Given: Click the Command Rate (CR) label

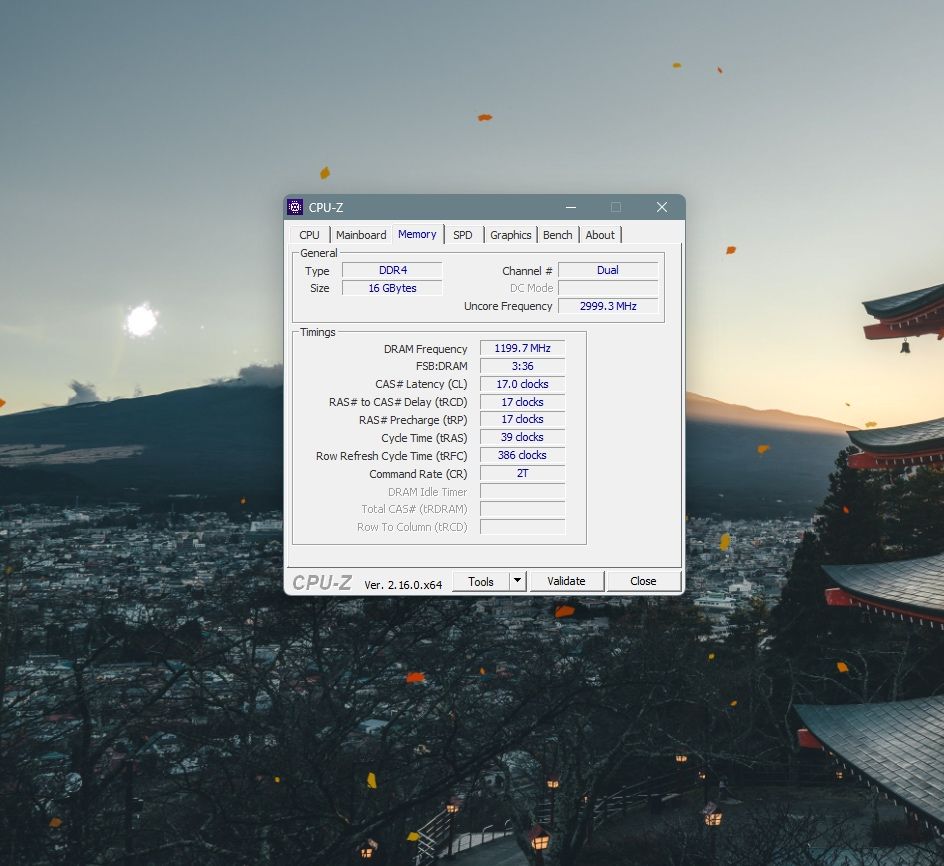Looking at the screenshot, I should [418, 474].
